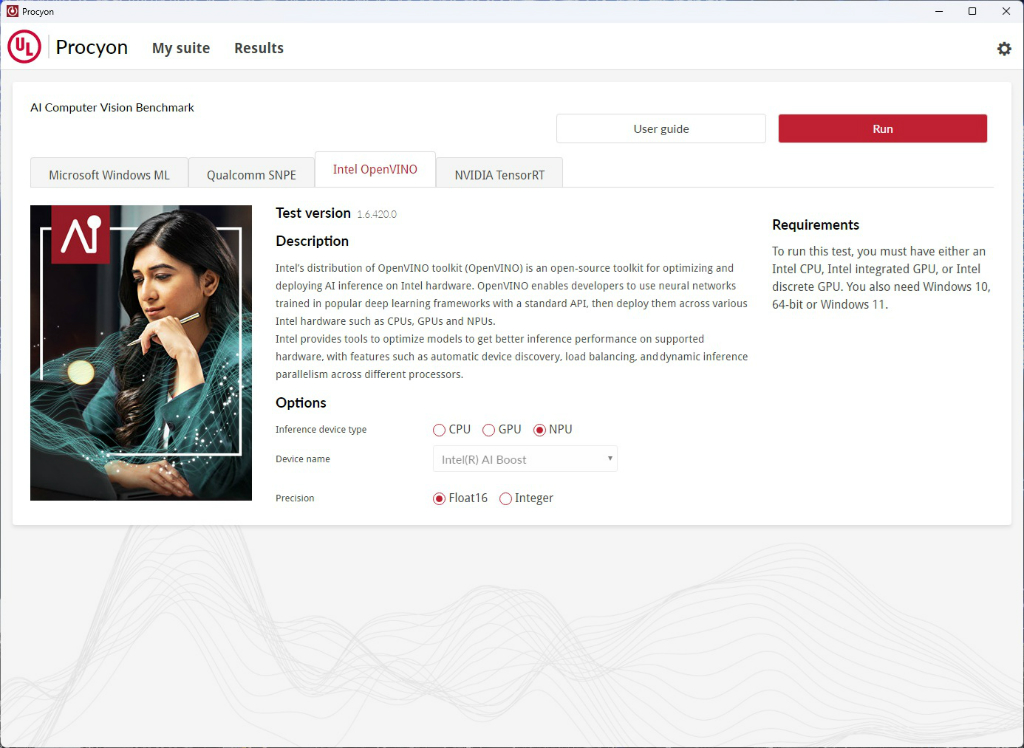Select the Intel OpenVINO tab

click(375, 169)
